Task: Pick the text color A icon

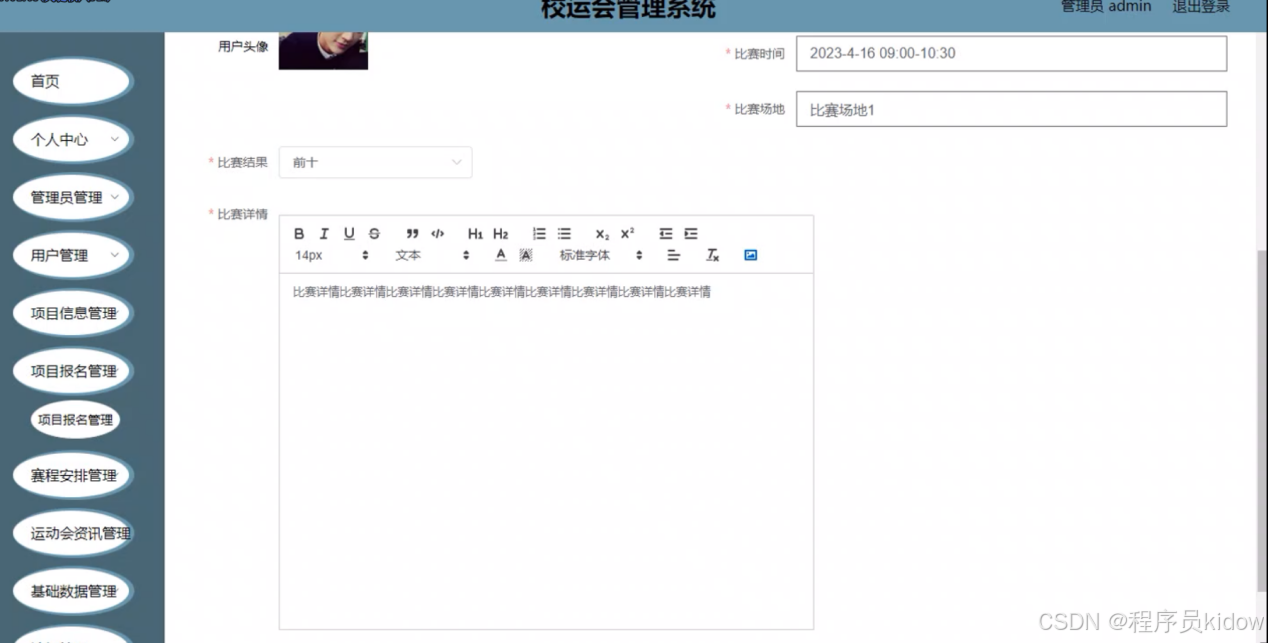Action: click(x=501, y=255)
